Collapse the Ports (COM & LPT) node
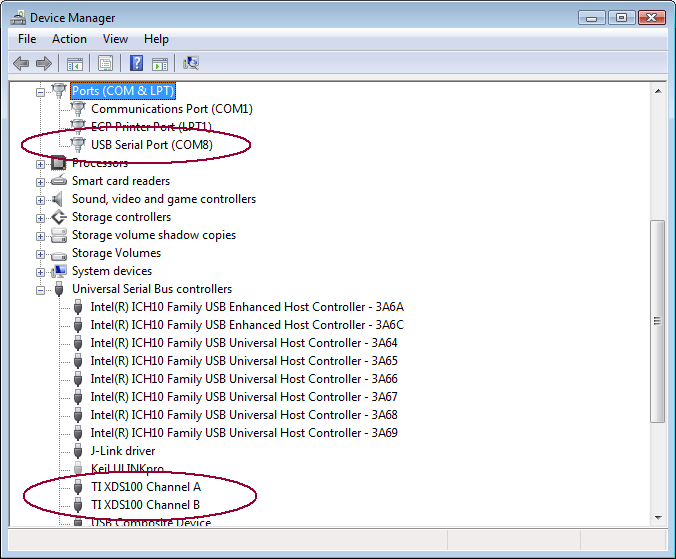676x559 pixels. coord(40,92)
